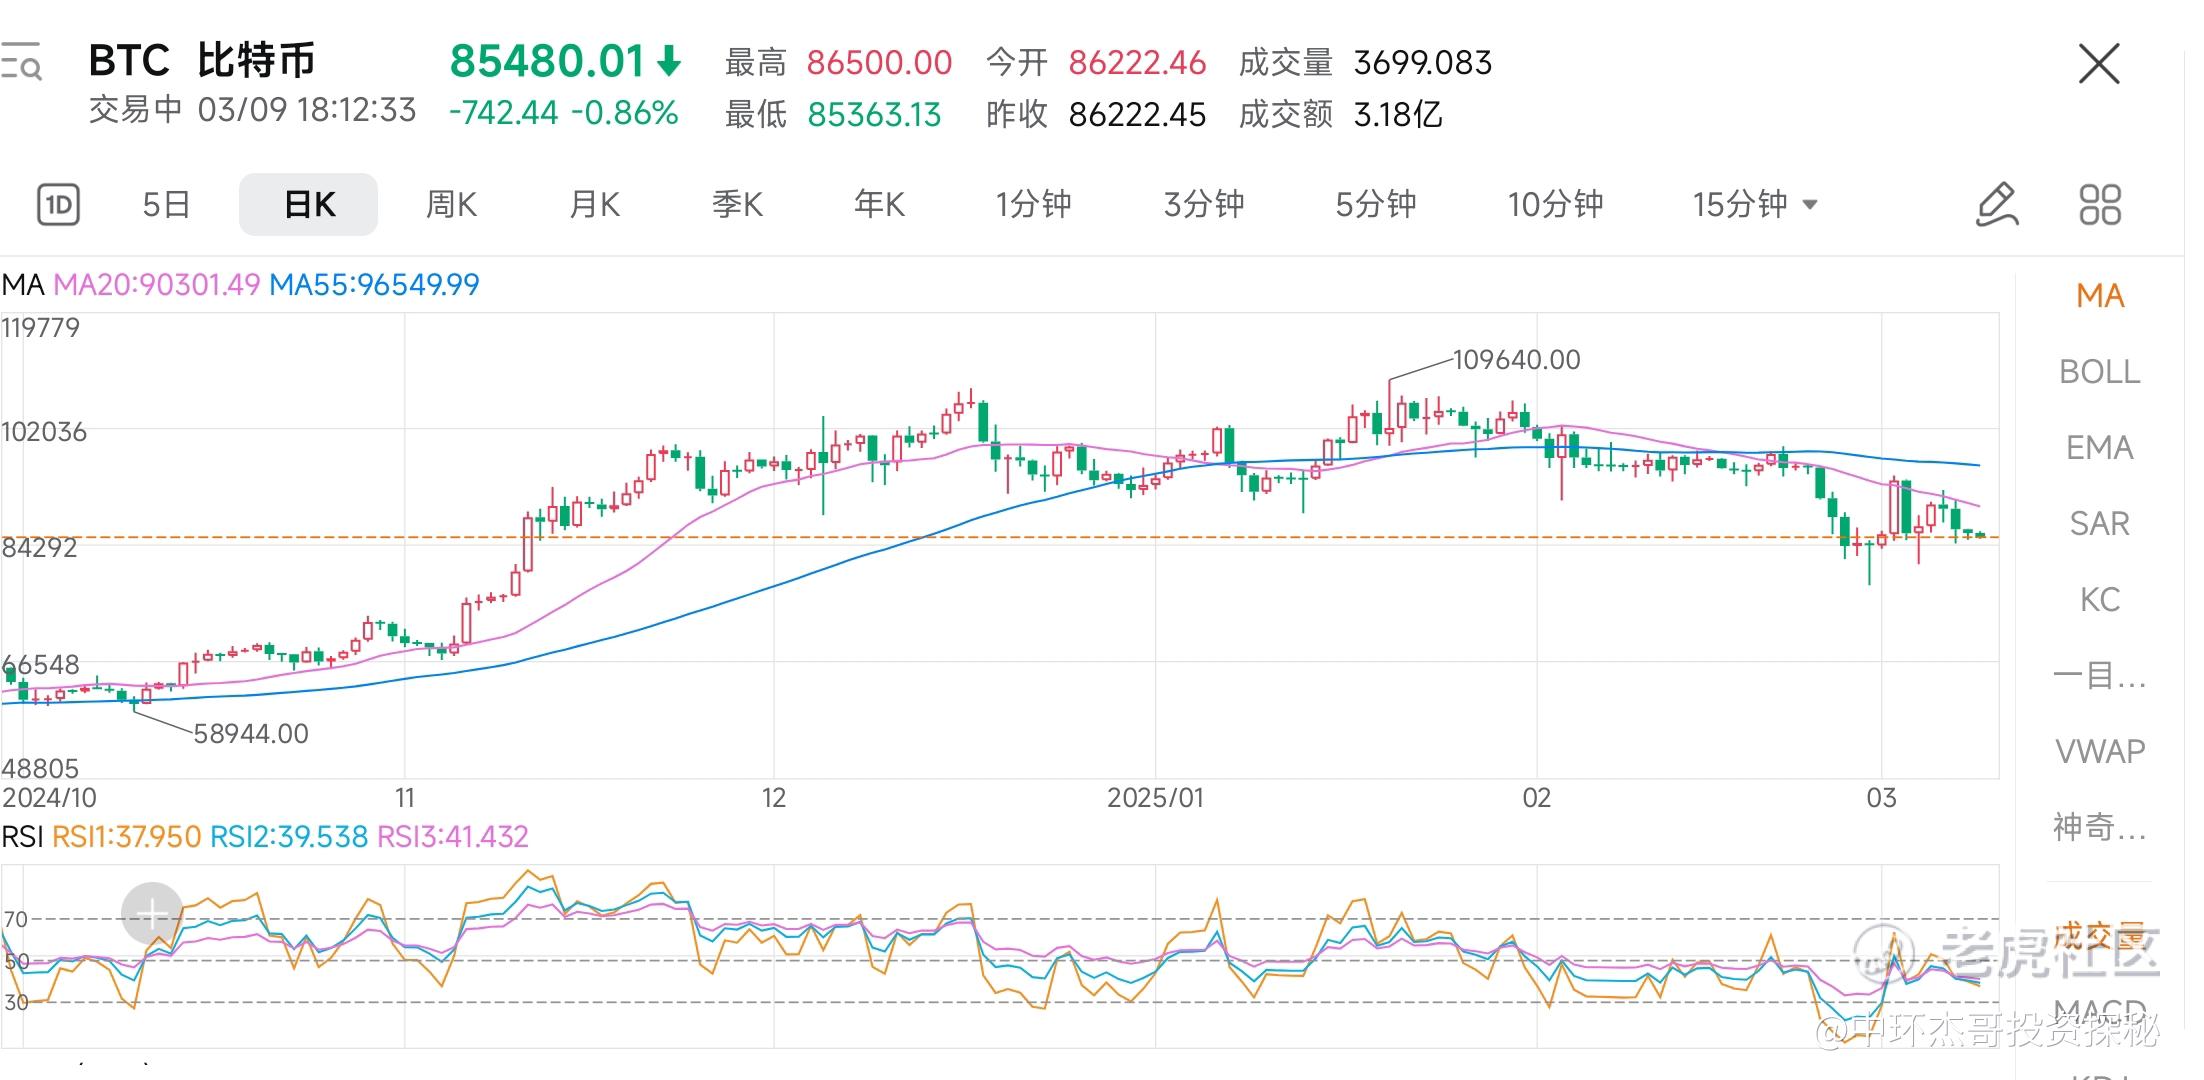Click the 102036 price axis label
Screen dimensions: 2204x1080
[x=44, y=432]
